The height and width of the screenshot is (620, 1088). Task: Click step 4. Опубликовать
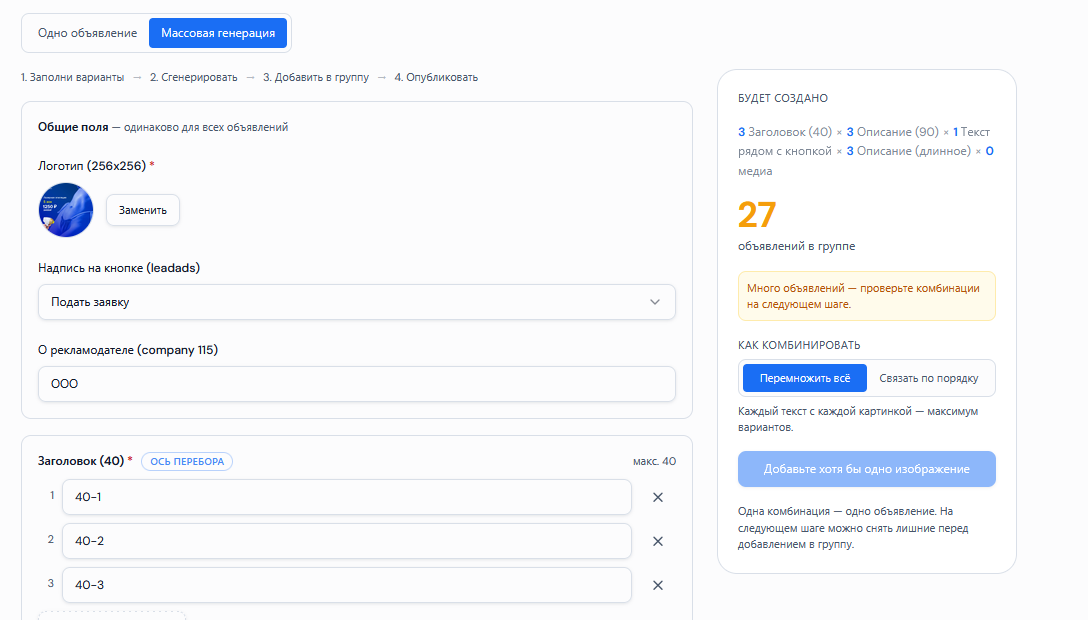click(x=436, y=77)
